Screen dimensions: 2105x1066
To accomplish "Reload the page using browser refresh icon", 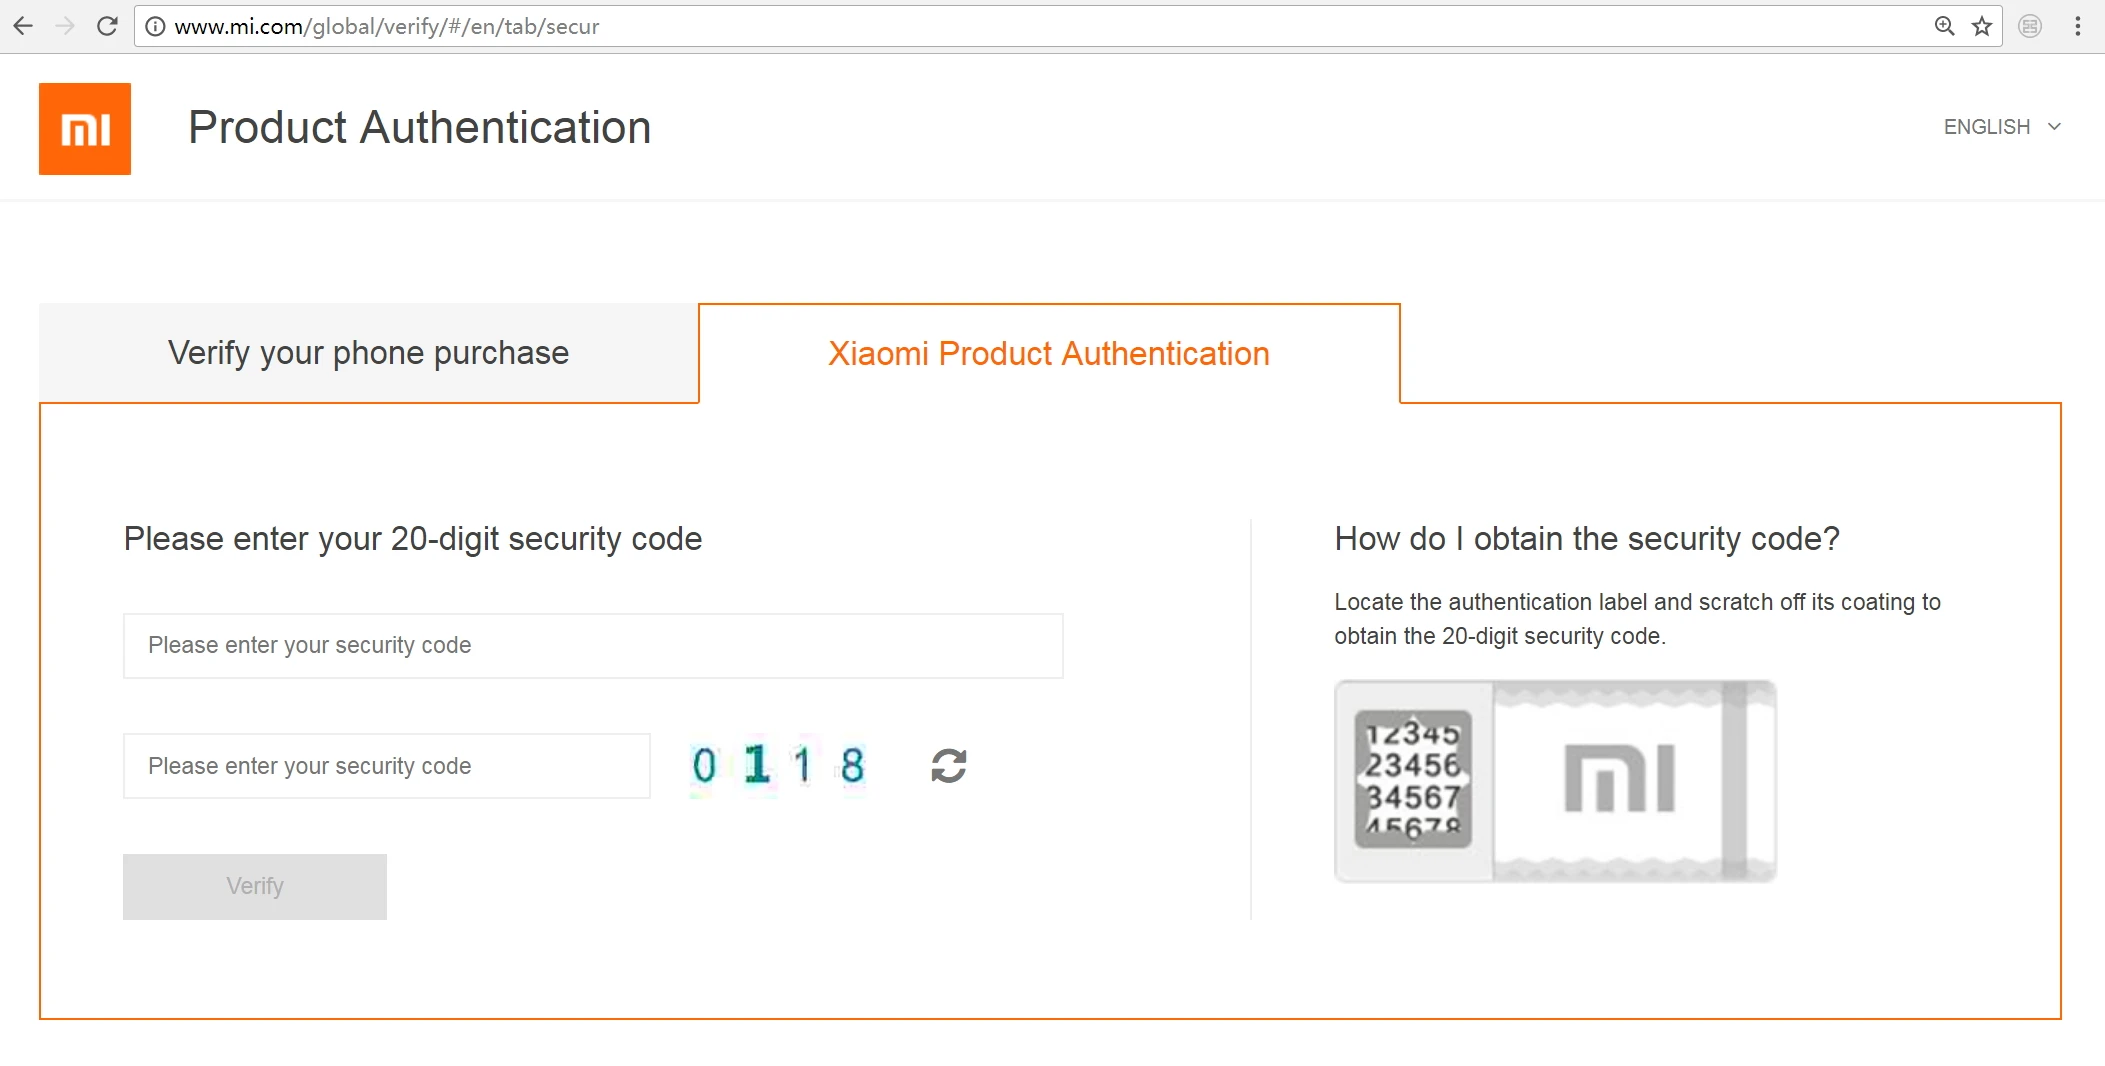I will pos(107,26).
